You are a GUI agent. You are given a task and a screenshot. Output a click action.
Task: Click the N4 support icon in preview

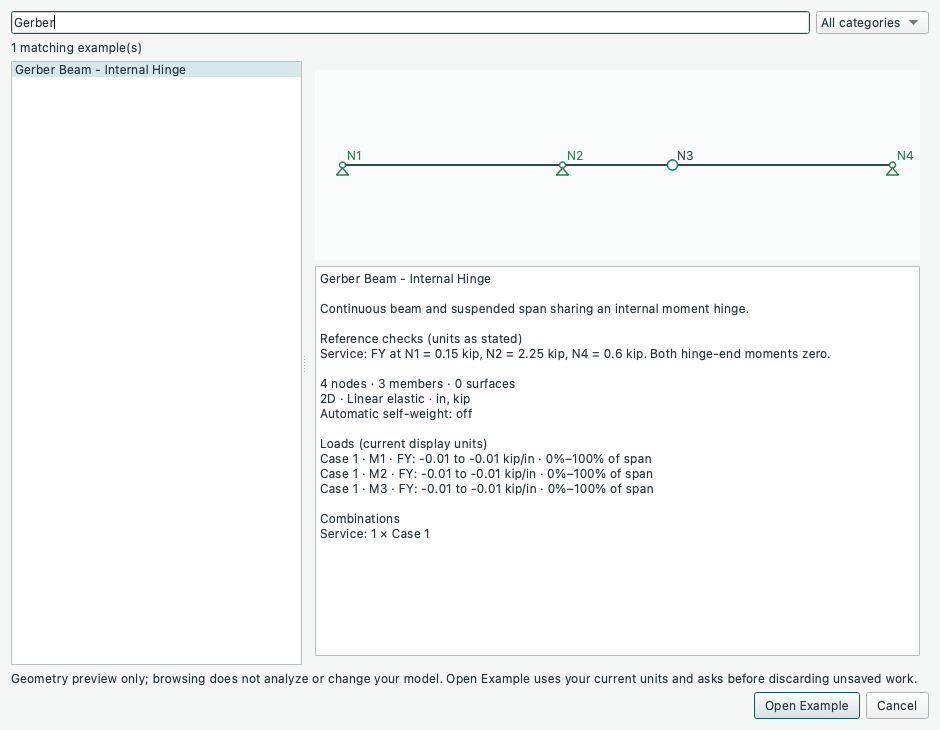892,170
